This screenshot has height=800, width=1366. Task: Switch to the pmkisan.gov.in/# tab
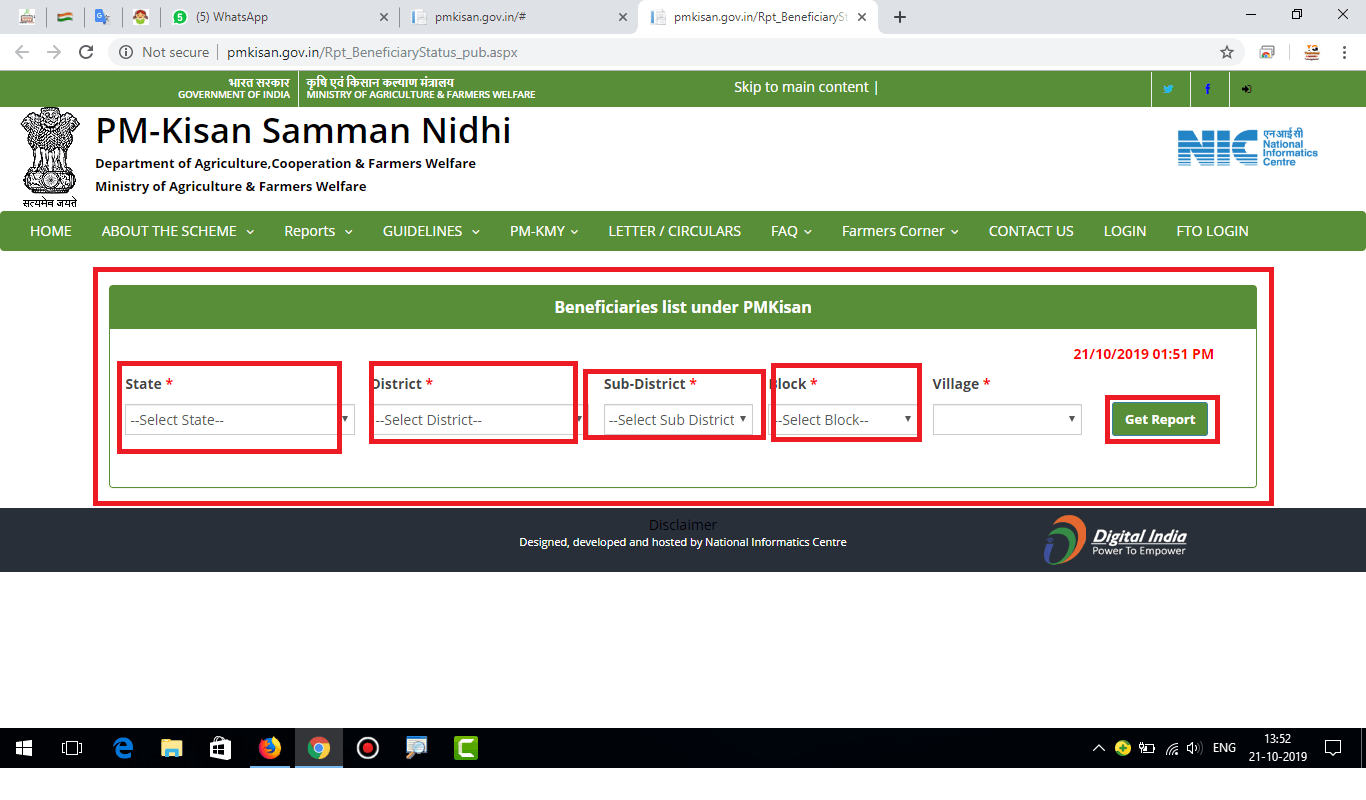(x=519, y=17)
